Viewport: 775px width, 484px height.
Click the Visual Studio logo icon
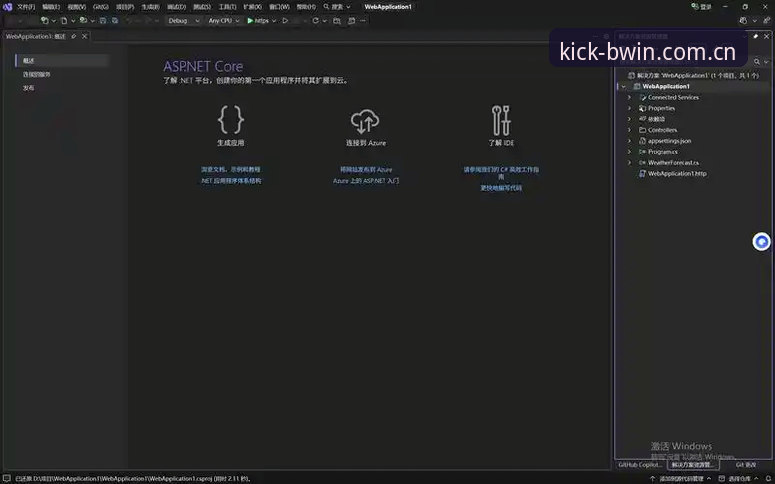7,7
